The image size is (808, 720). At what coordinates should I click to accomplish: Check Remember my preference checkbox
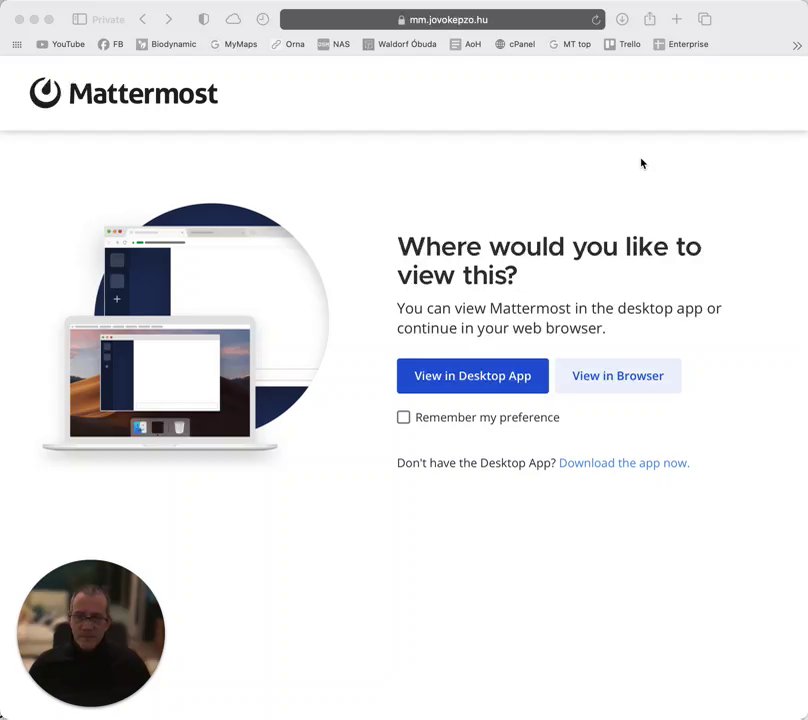pos(403,417)
